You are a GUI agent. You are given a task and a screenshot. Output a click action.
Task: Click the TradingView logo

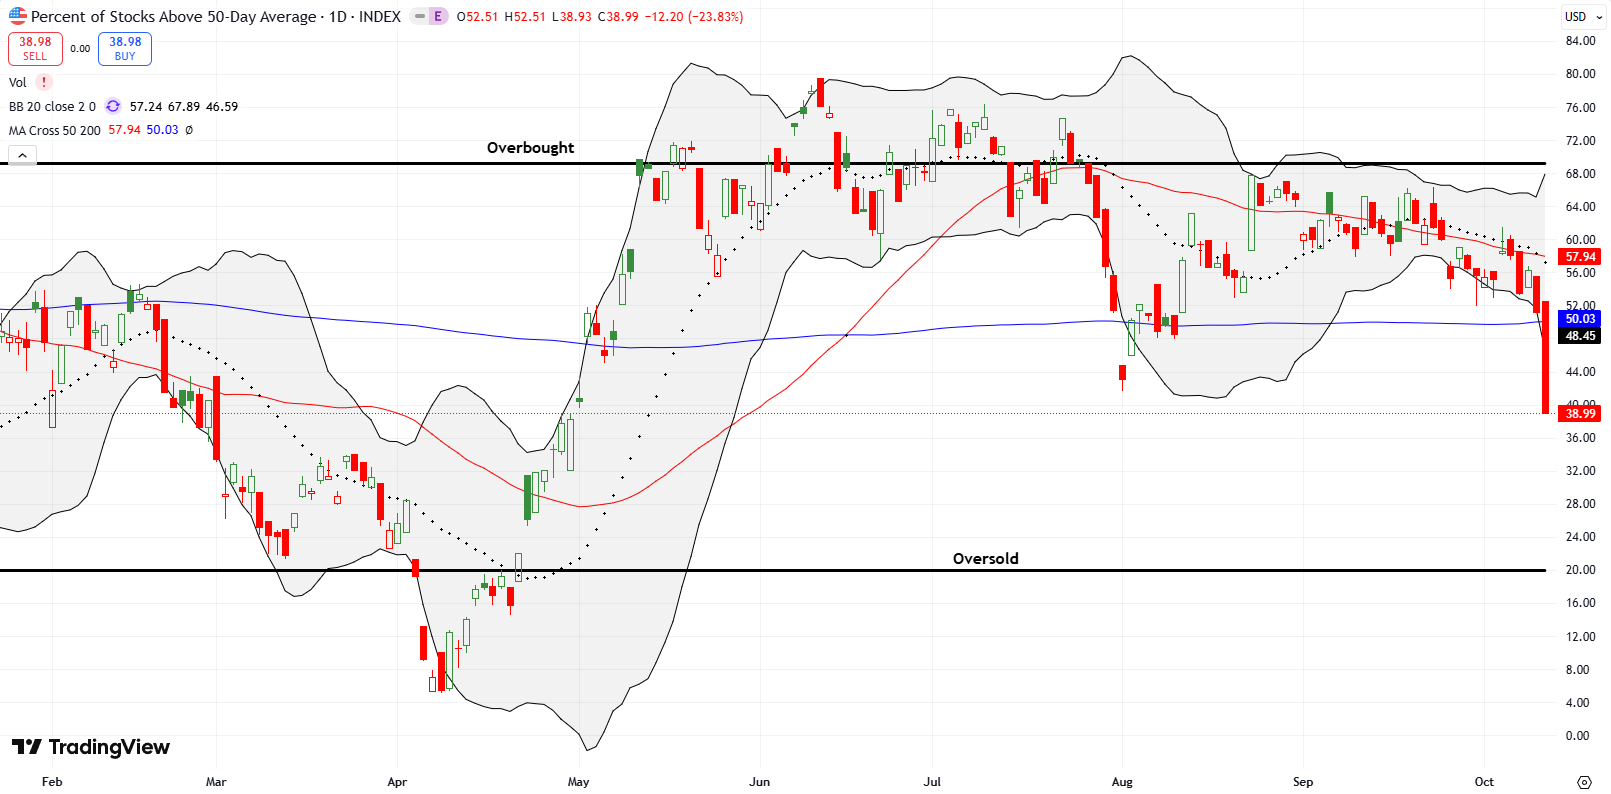tap(91, 747)
